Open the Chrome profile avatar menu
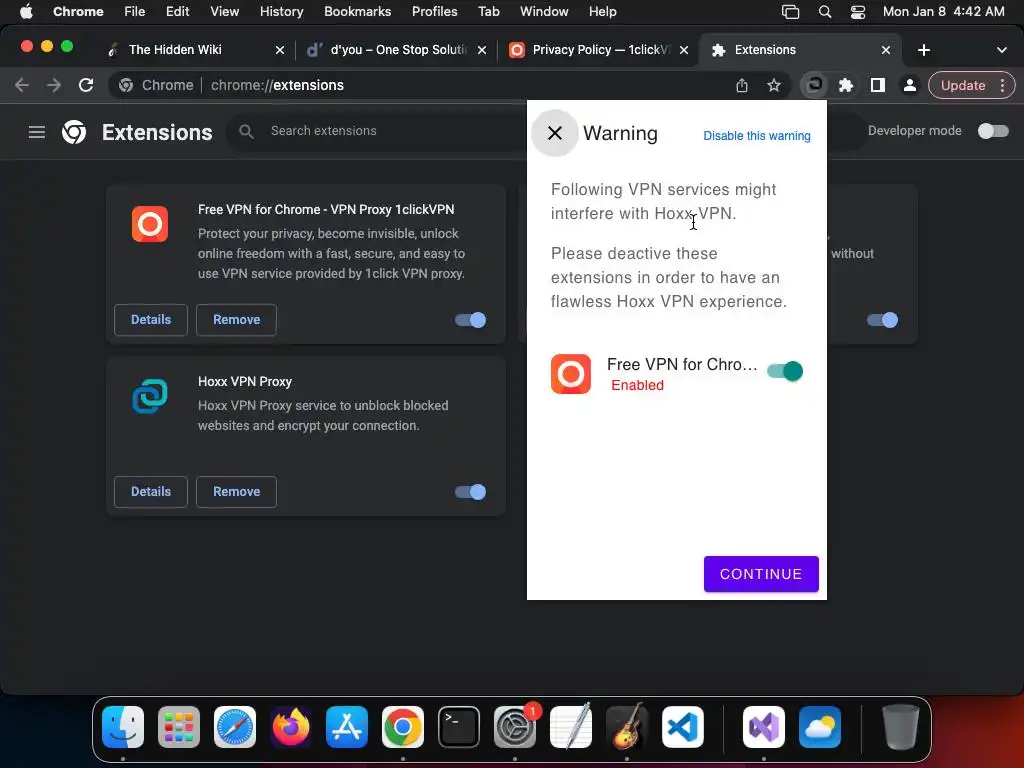Viewport: 1024px width, 768px height. (910, 85)
